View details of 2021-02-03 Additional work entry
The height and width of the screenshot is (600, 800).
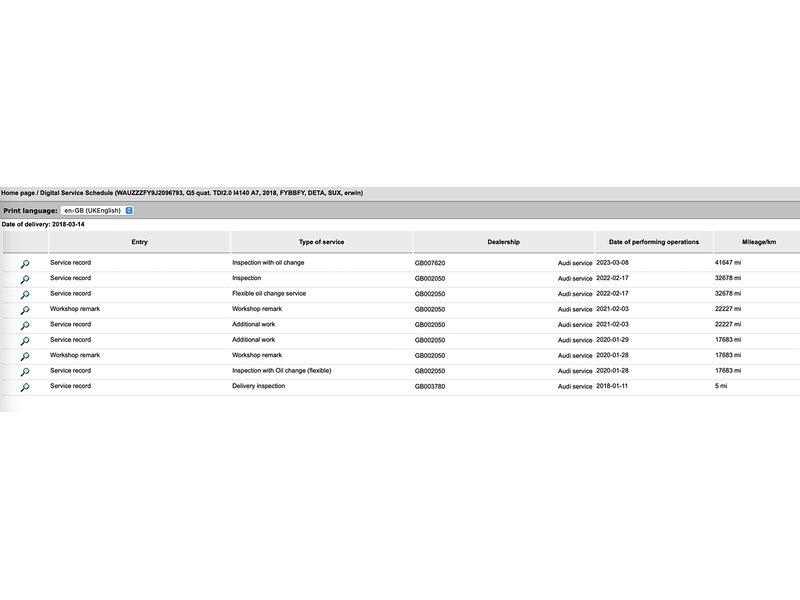click(25, 325)
